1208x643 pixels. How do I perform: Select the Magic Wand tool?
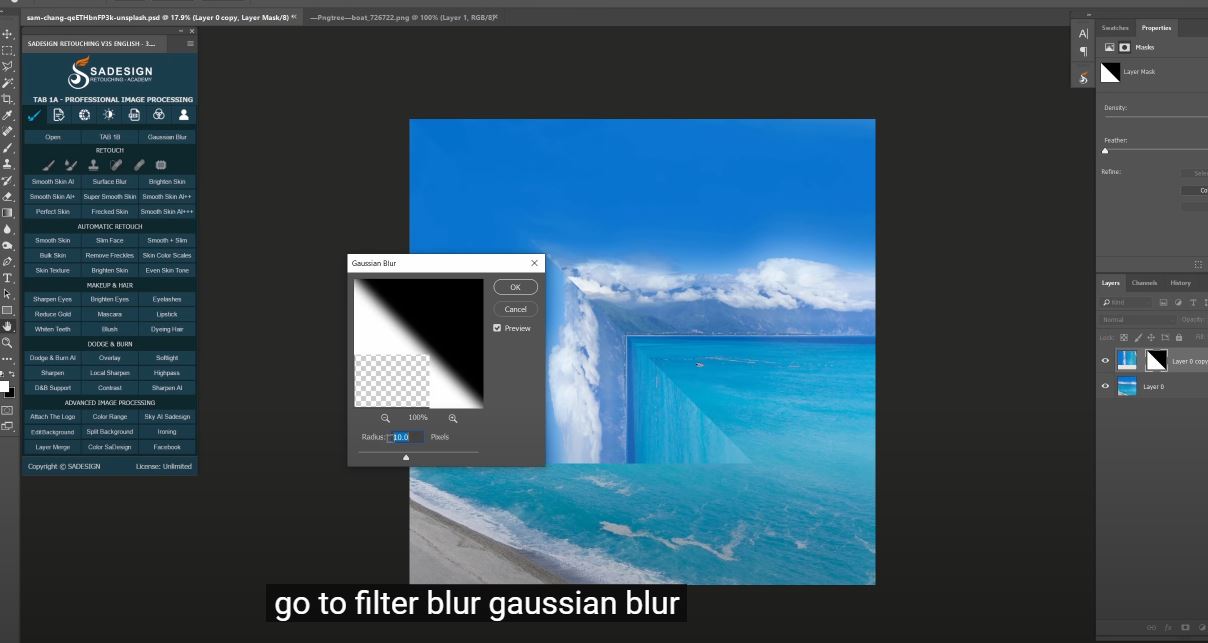(7, 83)
